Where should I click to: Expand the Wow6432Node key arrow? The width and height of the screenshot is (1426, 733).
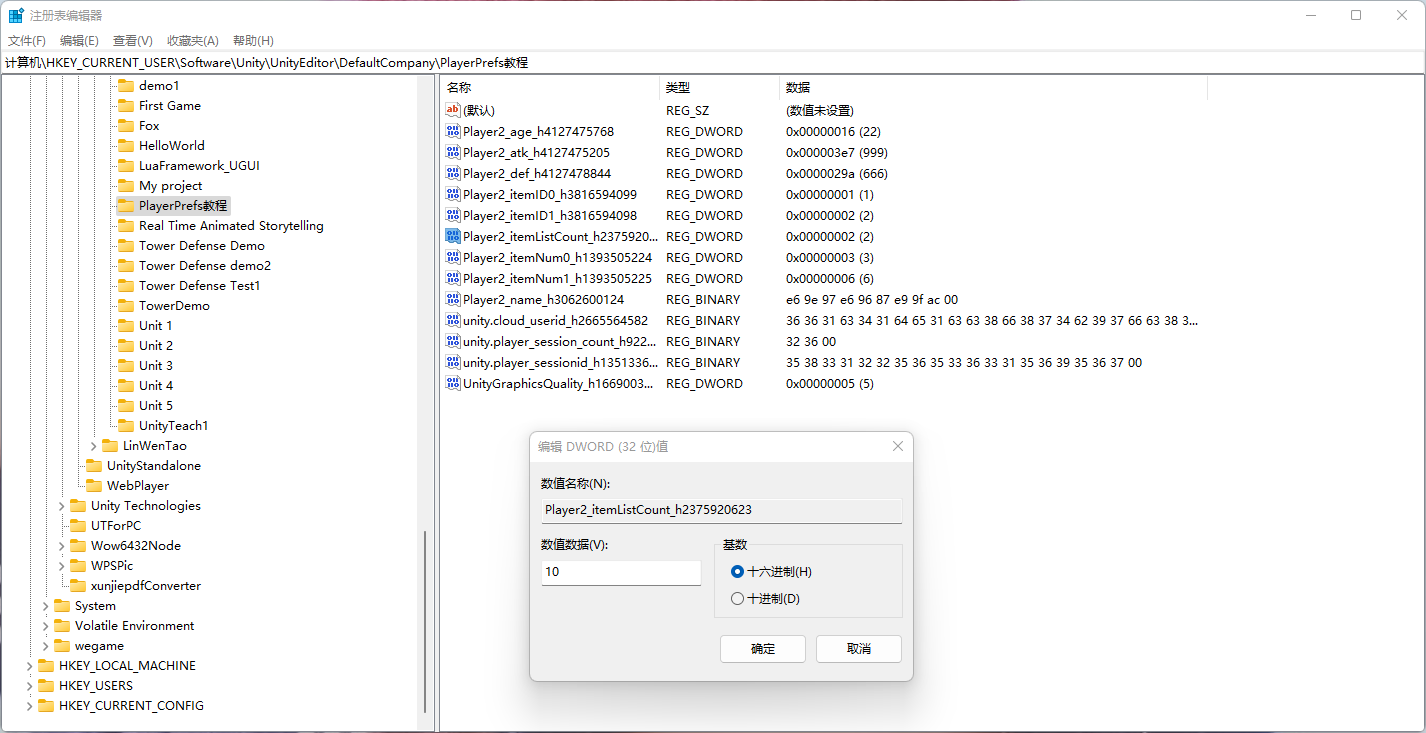tap(62, 546)
